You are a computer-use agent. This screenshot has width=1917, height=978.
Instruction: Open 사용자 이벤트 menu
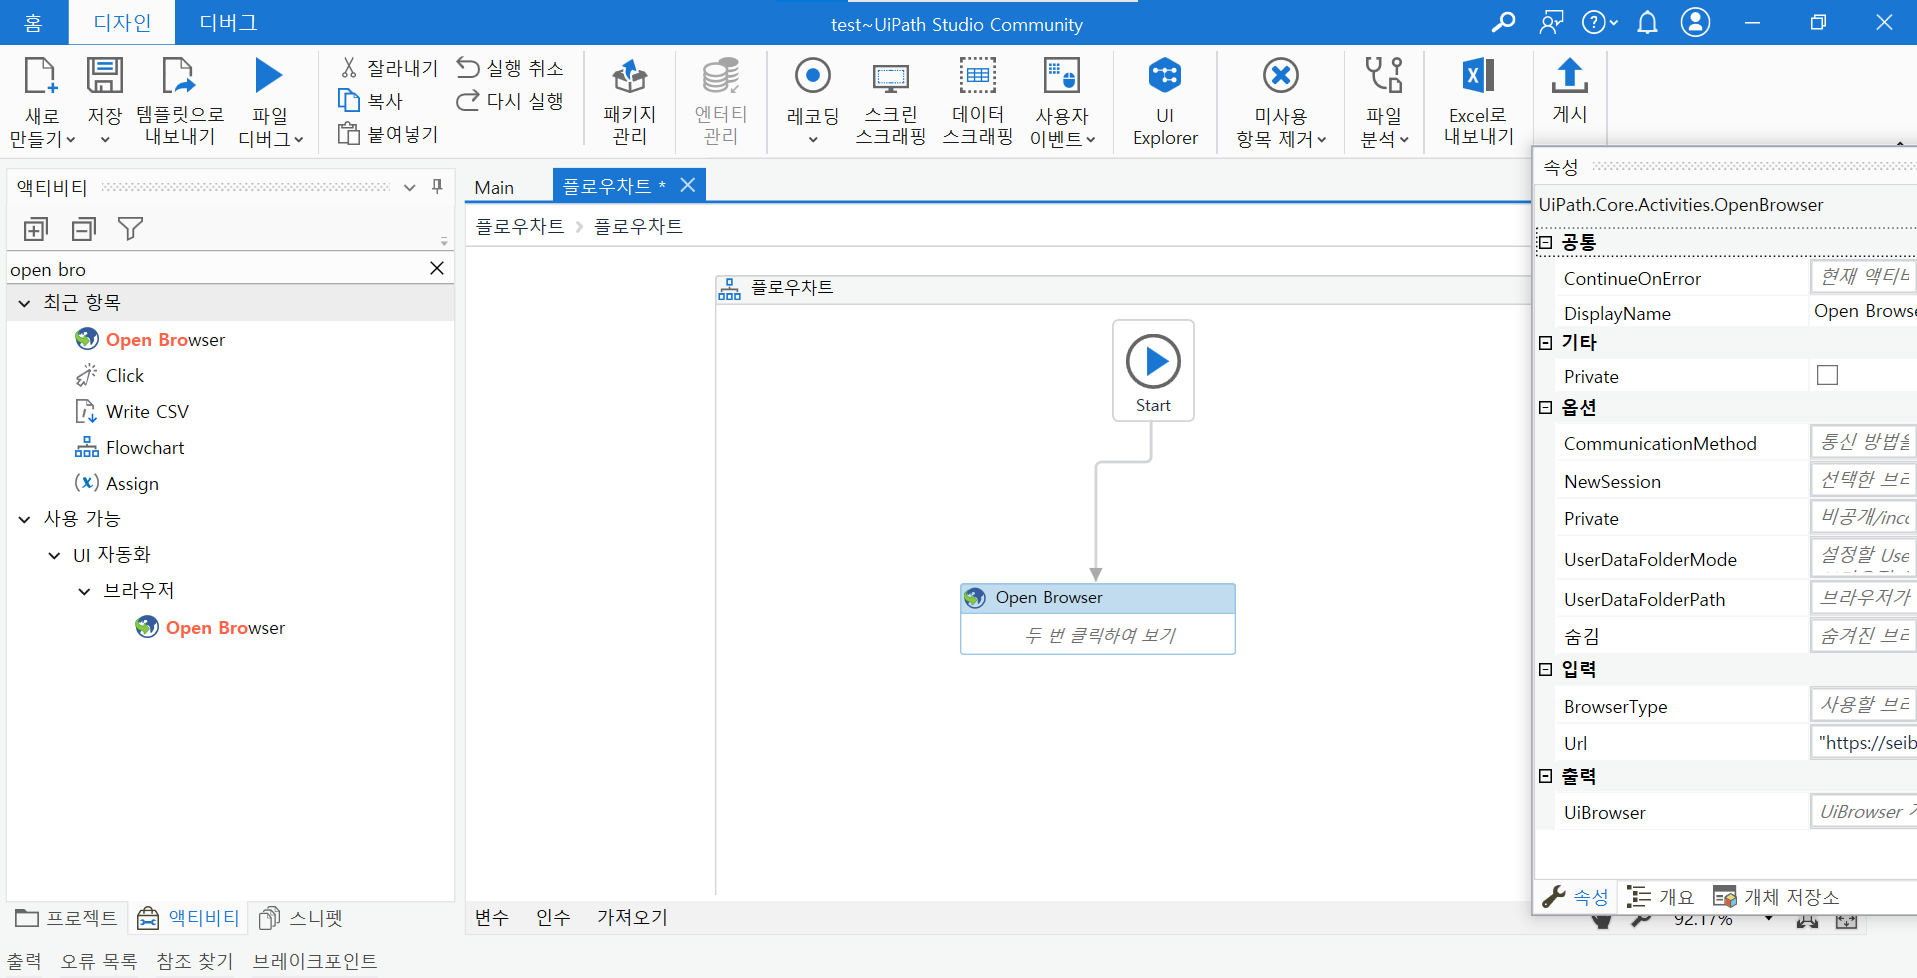pos(1062,102)
